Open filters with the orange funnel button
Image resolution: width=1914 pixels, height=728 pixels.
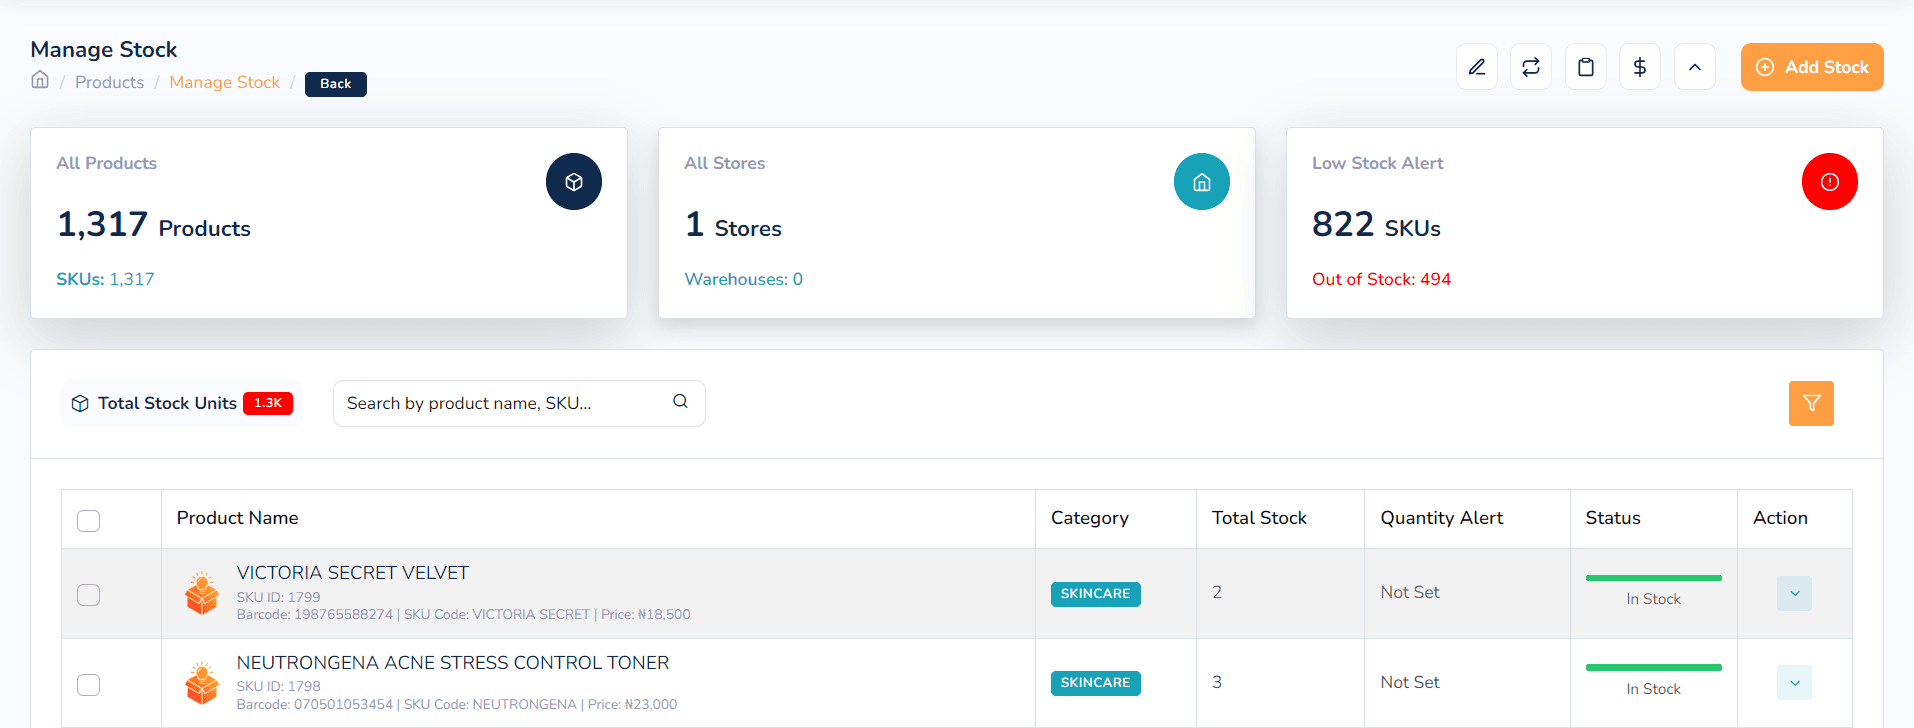(x=1810, y=403)
